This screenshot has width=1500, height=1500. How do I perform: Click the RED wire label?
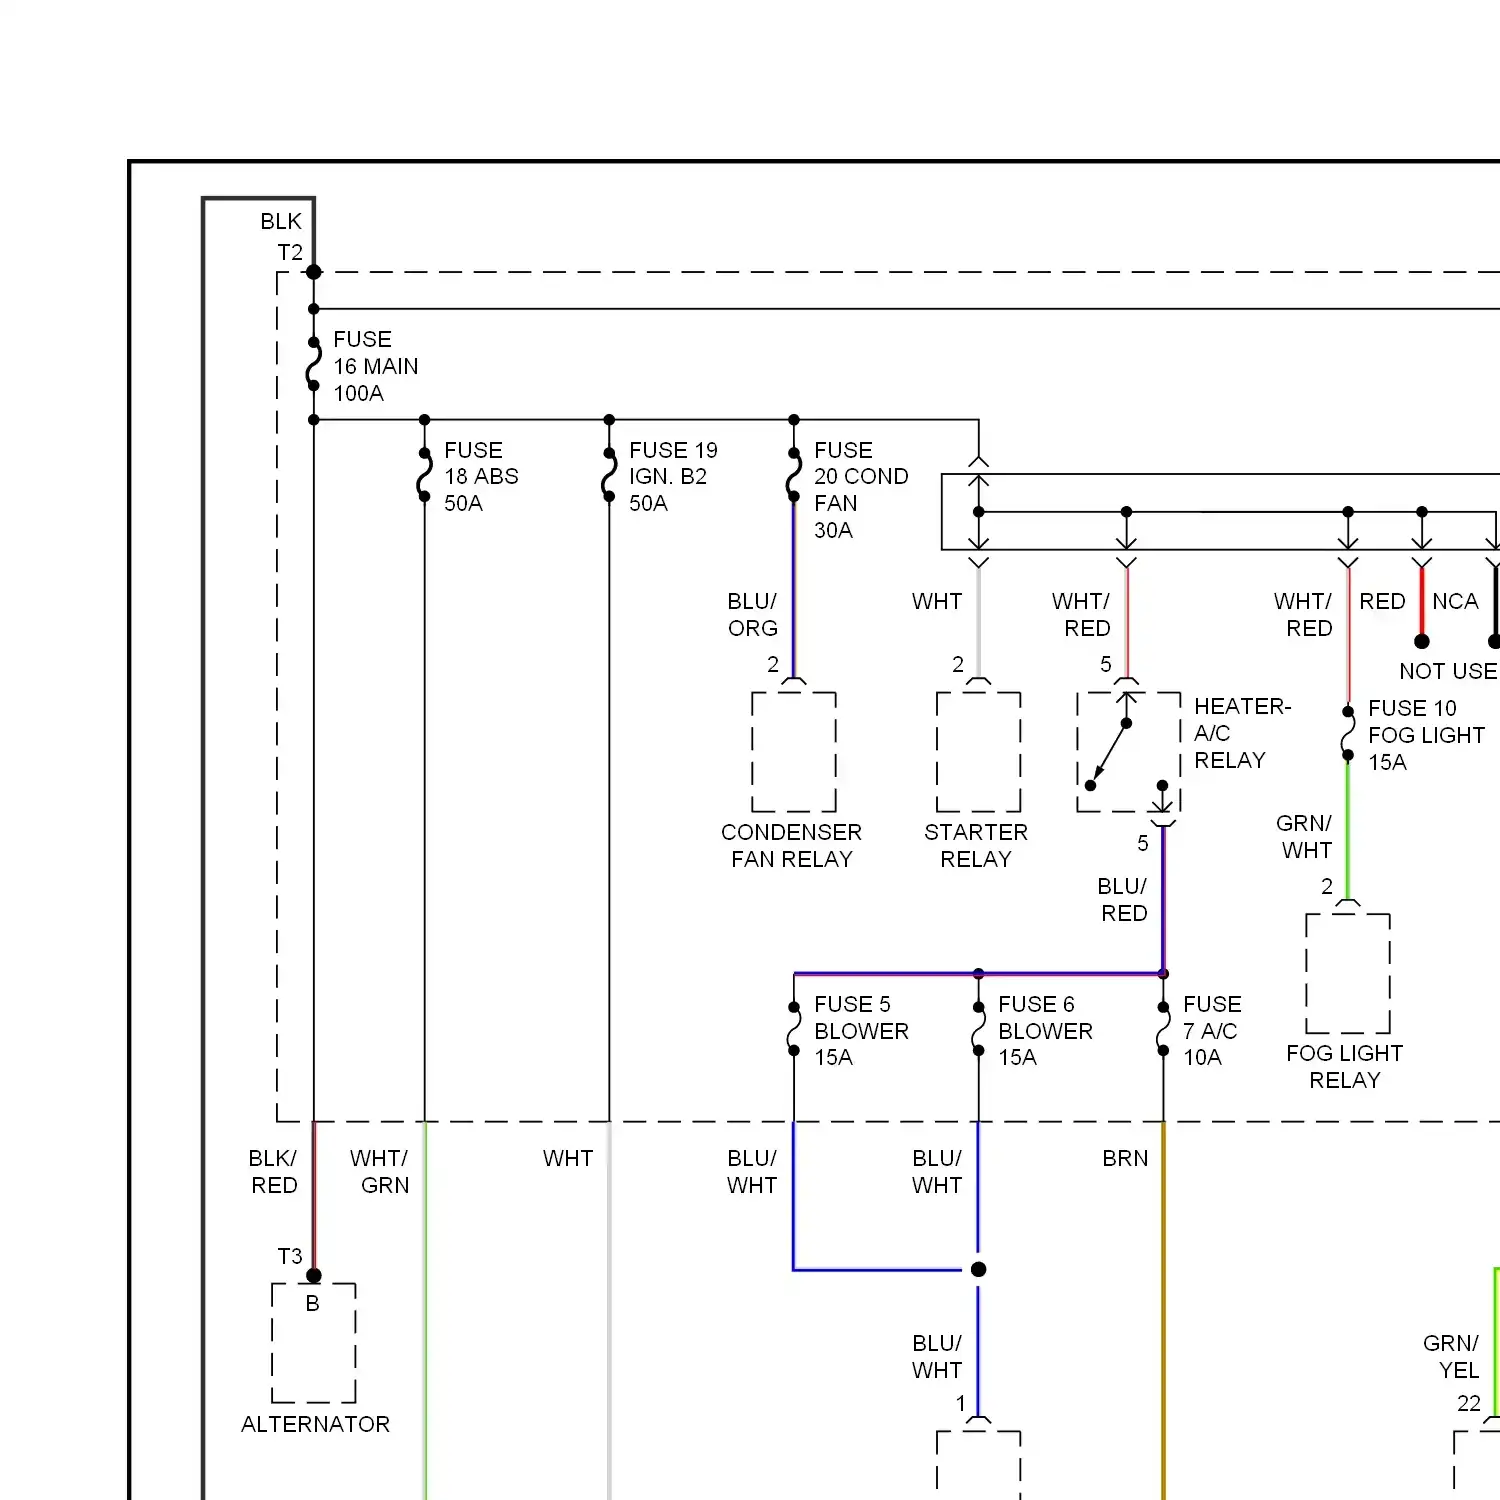(1382, 601)
